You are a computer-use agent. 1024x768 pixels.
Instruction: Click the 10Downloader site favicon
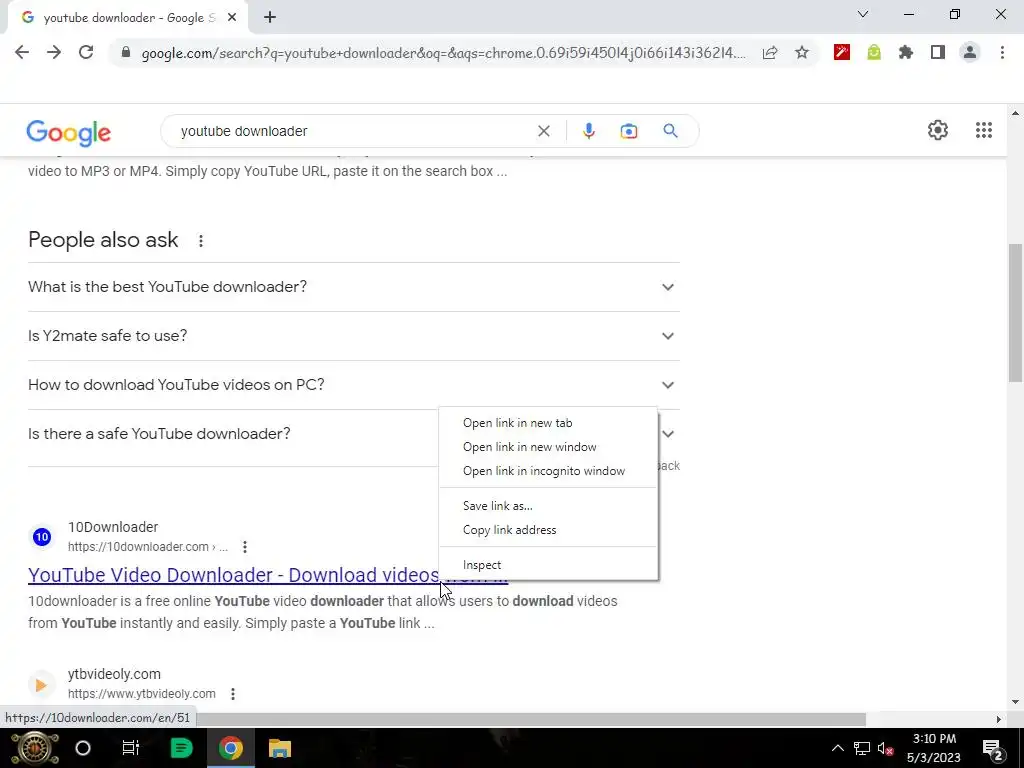tap(42, 537)
